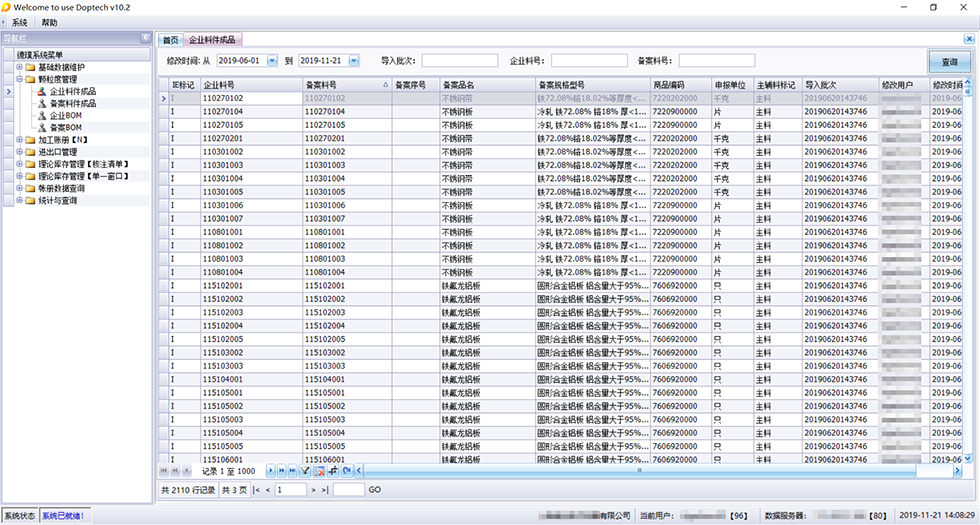Screen dimensions: 980x525
Task: Click the filter funnel icon in grid navigator
Action: [306, 470]
